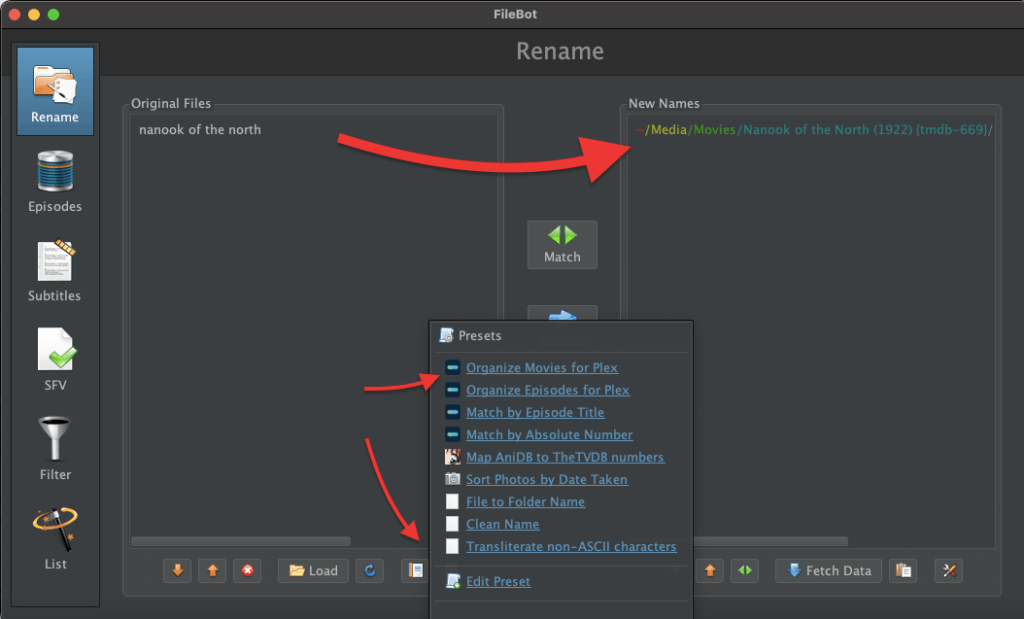Remove selected file with red X
Image resolution: width=1024 pixels, height=619 pixels.
[x=248, y=571]
